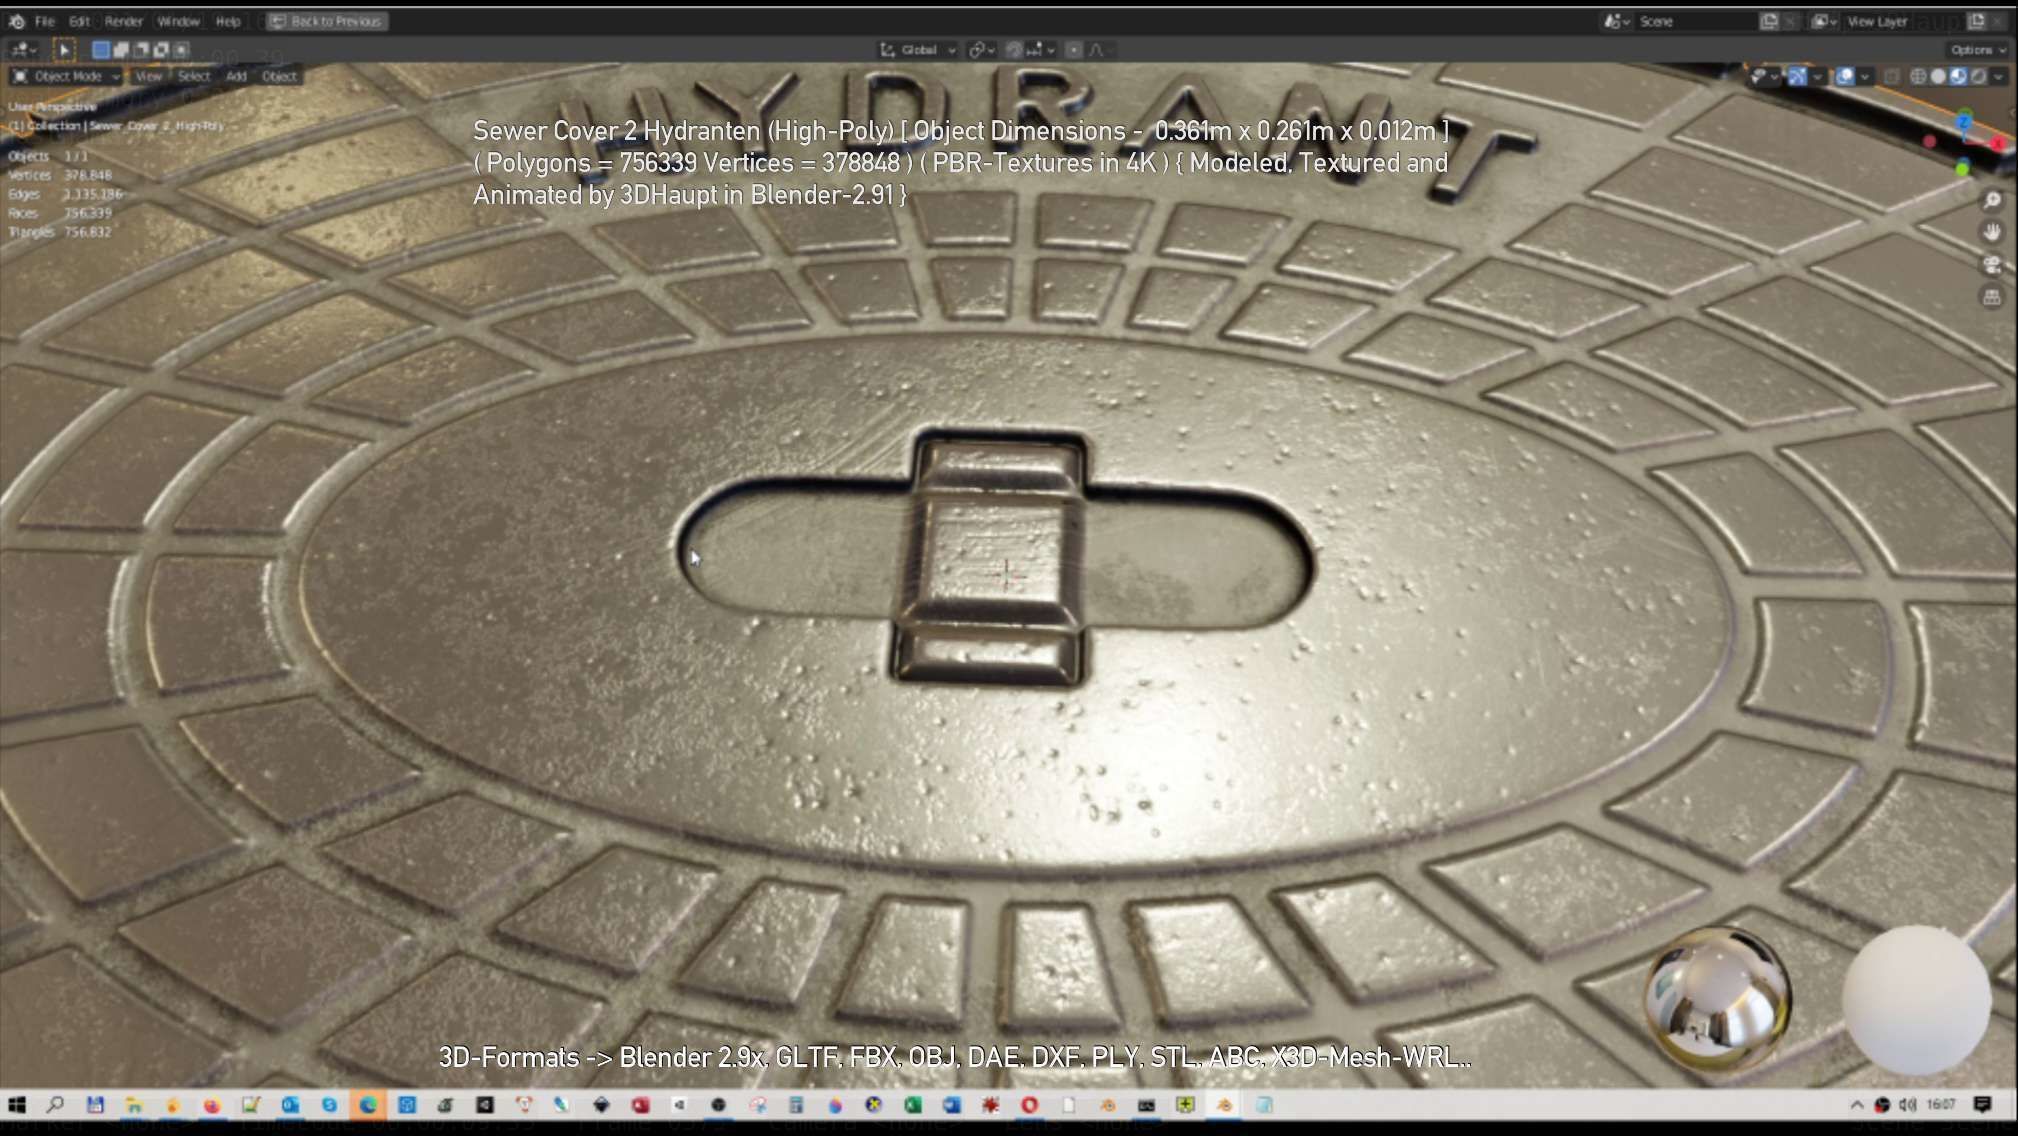The image size is (2018, 1136).
Task: Open the Window menu
Action: pyautogui.click(x=179, y=21)
